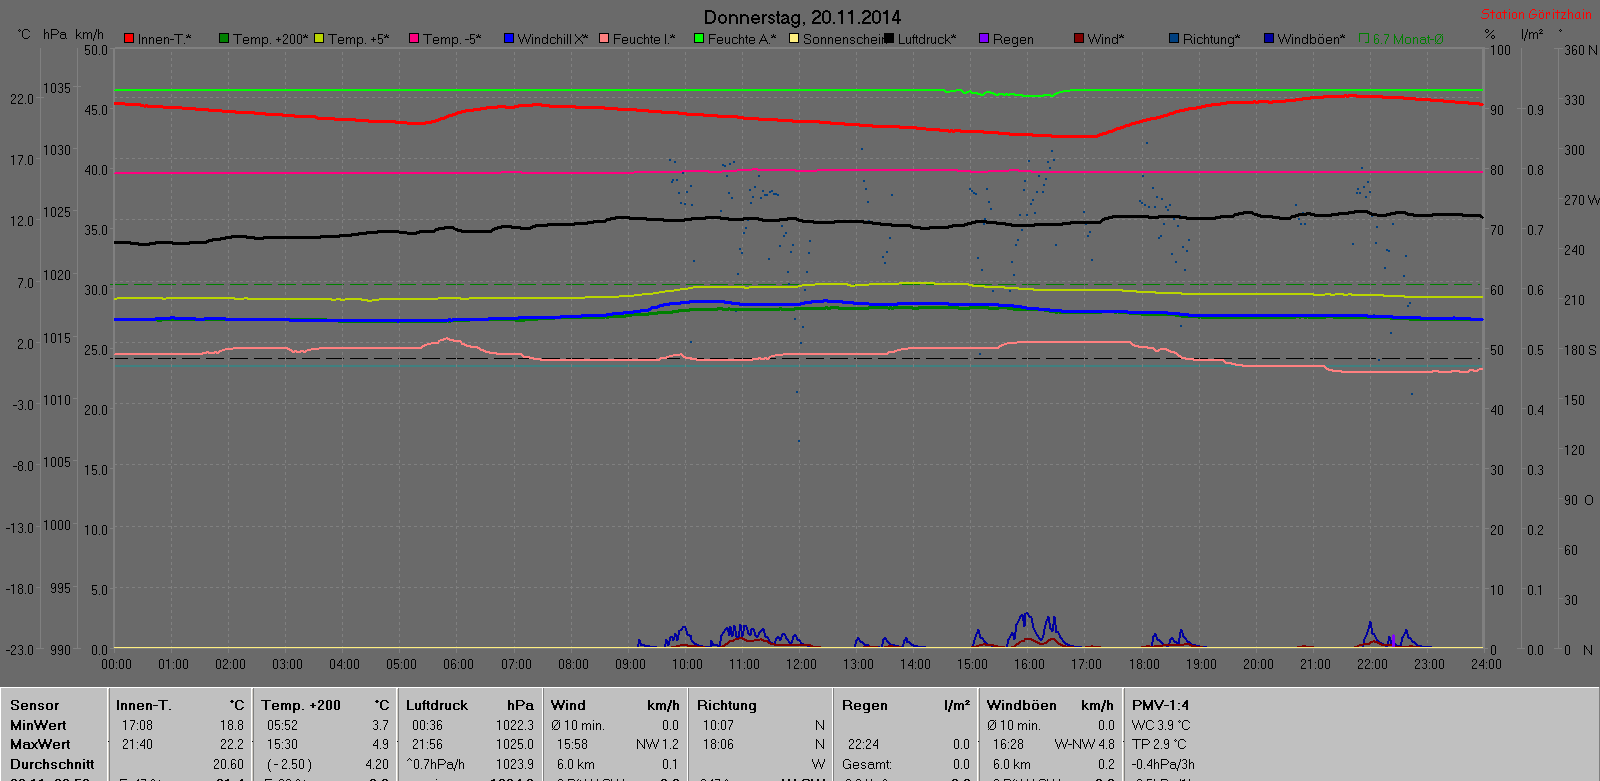
Task: Click the 12:00 time axis label
Action: 801,664
